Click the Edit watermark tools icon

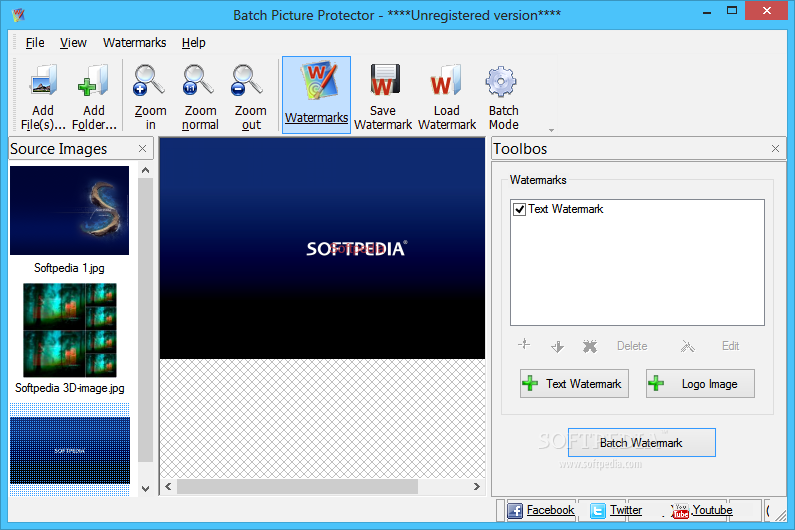tap(688, 346)
